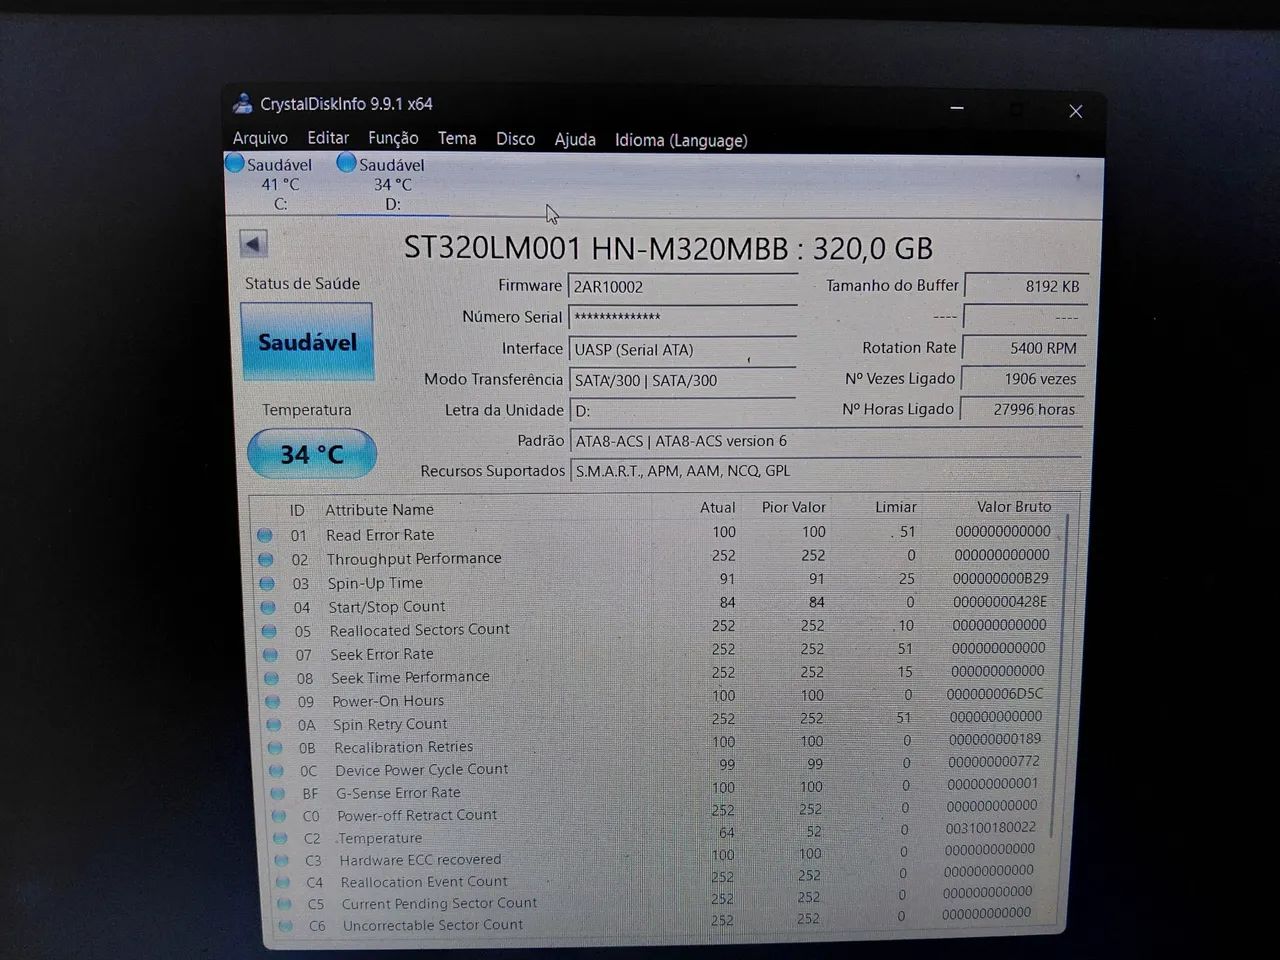
Task: Click status dot for Seek Time Performance
Action: [271, 678]
